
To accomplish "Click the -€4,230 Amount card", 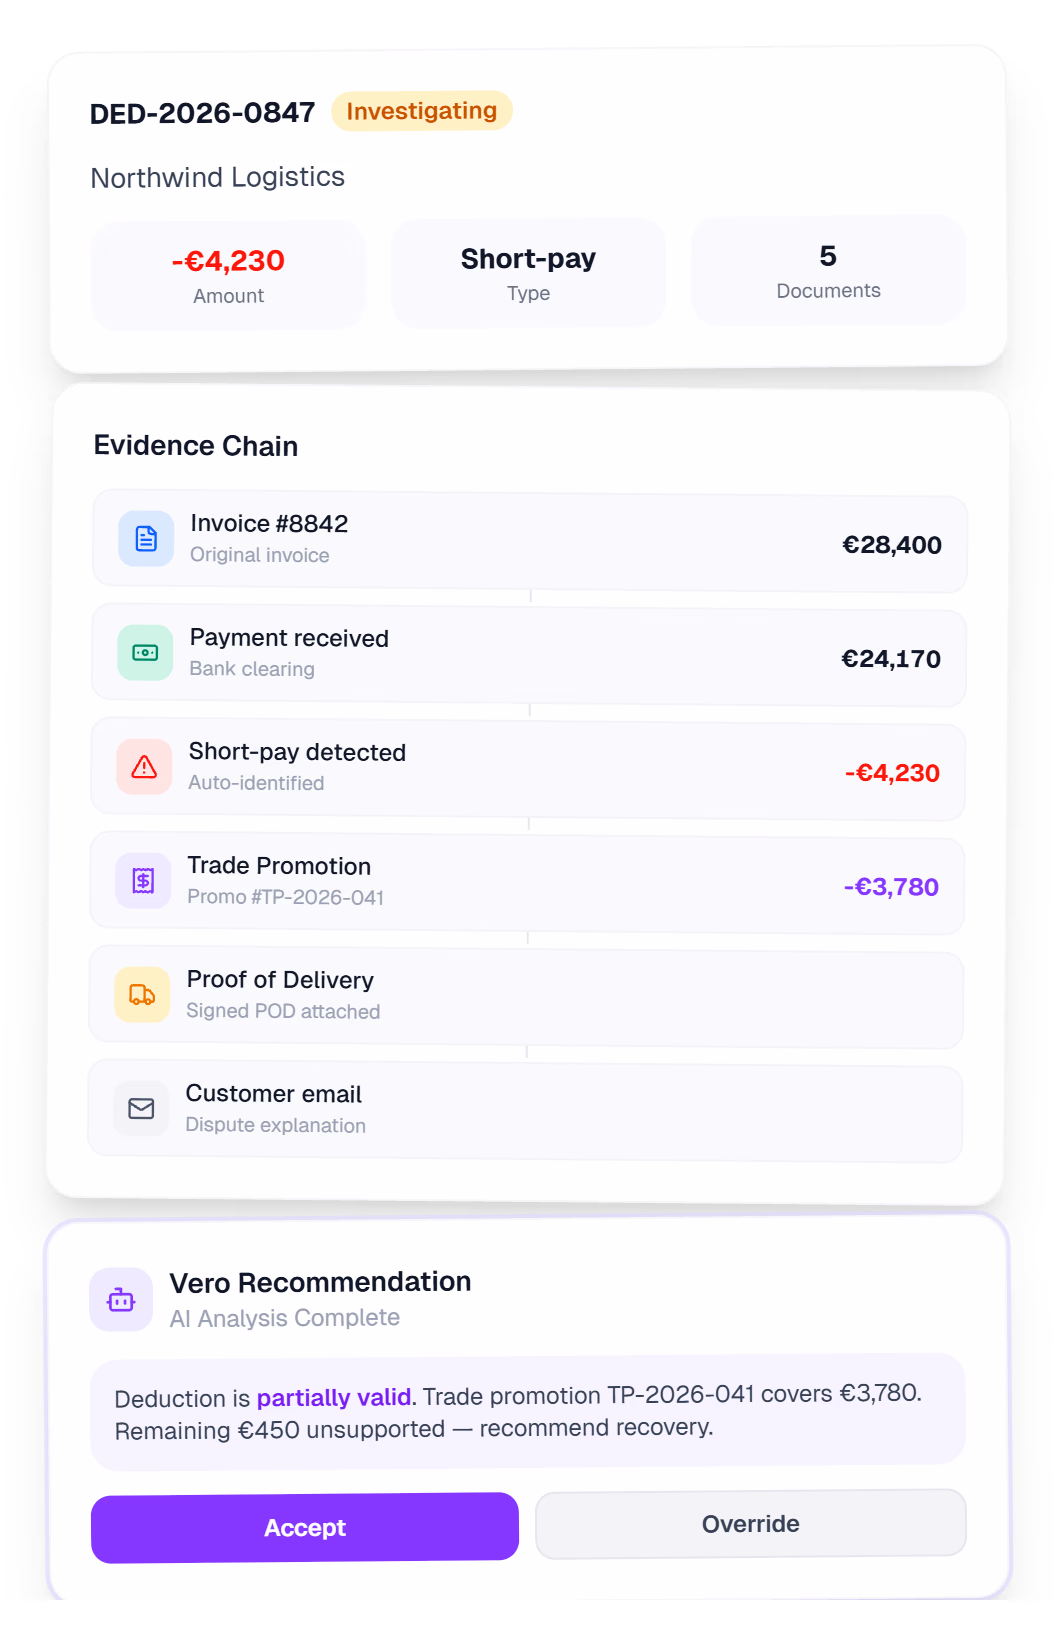I will pos(228,274).
